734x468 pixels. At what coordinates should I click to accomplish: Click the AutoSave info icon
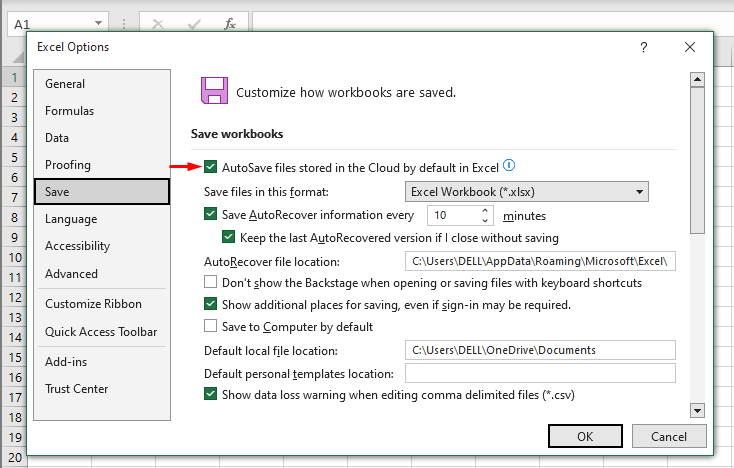[509, 165]
